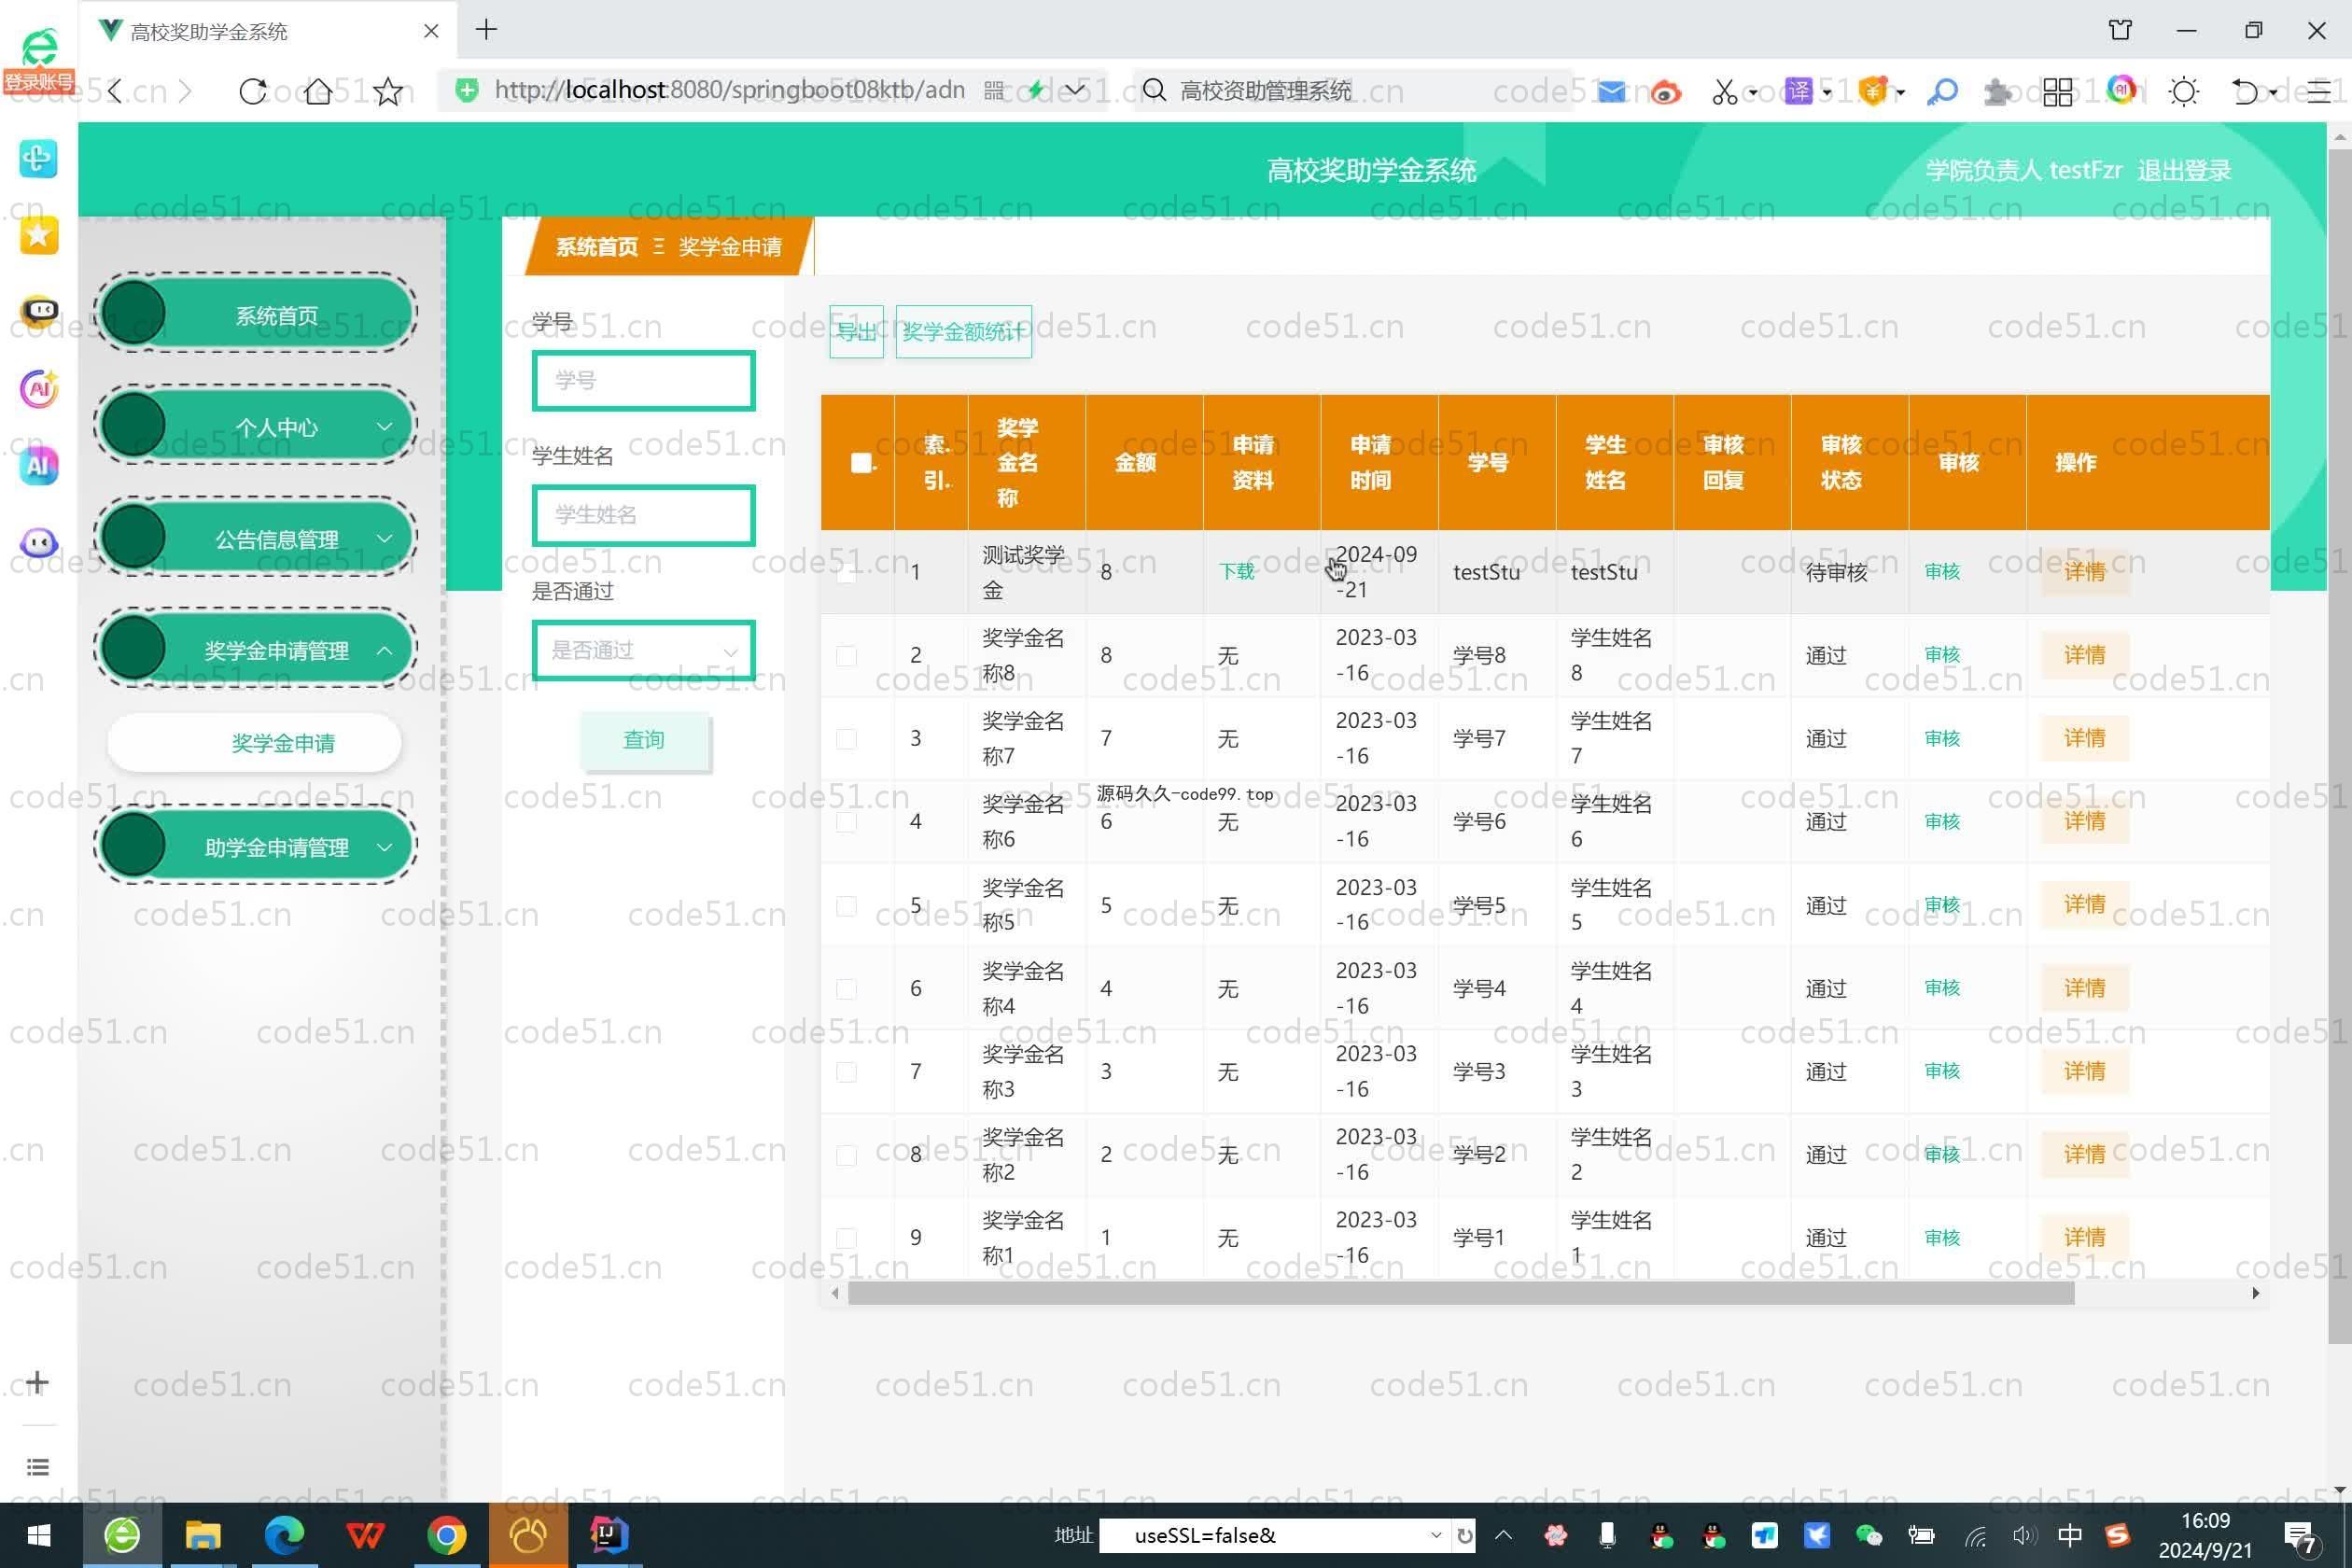Click 退出登录 to log out
The width and height of the screenshot is (2352, 1568).
click(x=2184, y=170)
